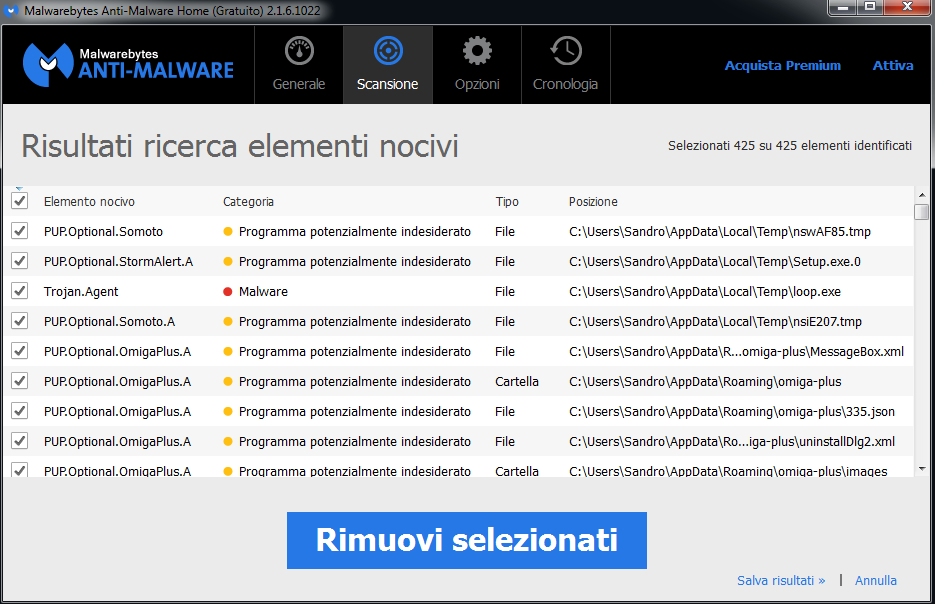Minimize the Malwarebytes window
Viewport: 935px width, 604px height.
pos(843,7)
